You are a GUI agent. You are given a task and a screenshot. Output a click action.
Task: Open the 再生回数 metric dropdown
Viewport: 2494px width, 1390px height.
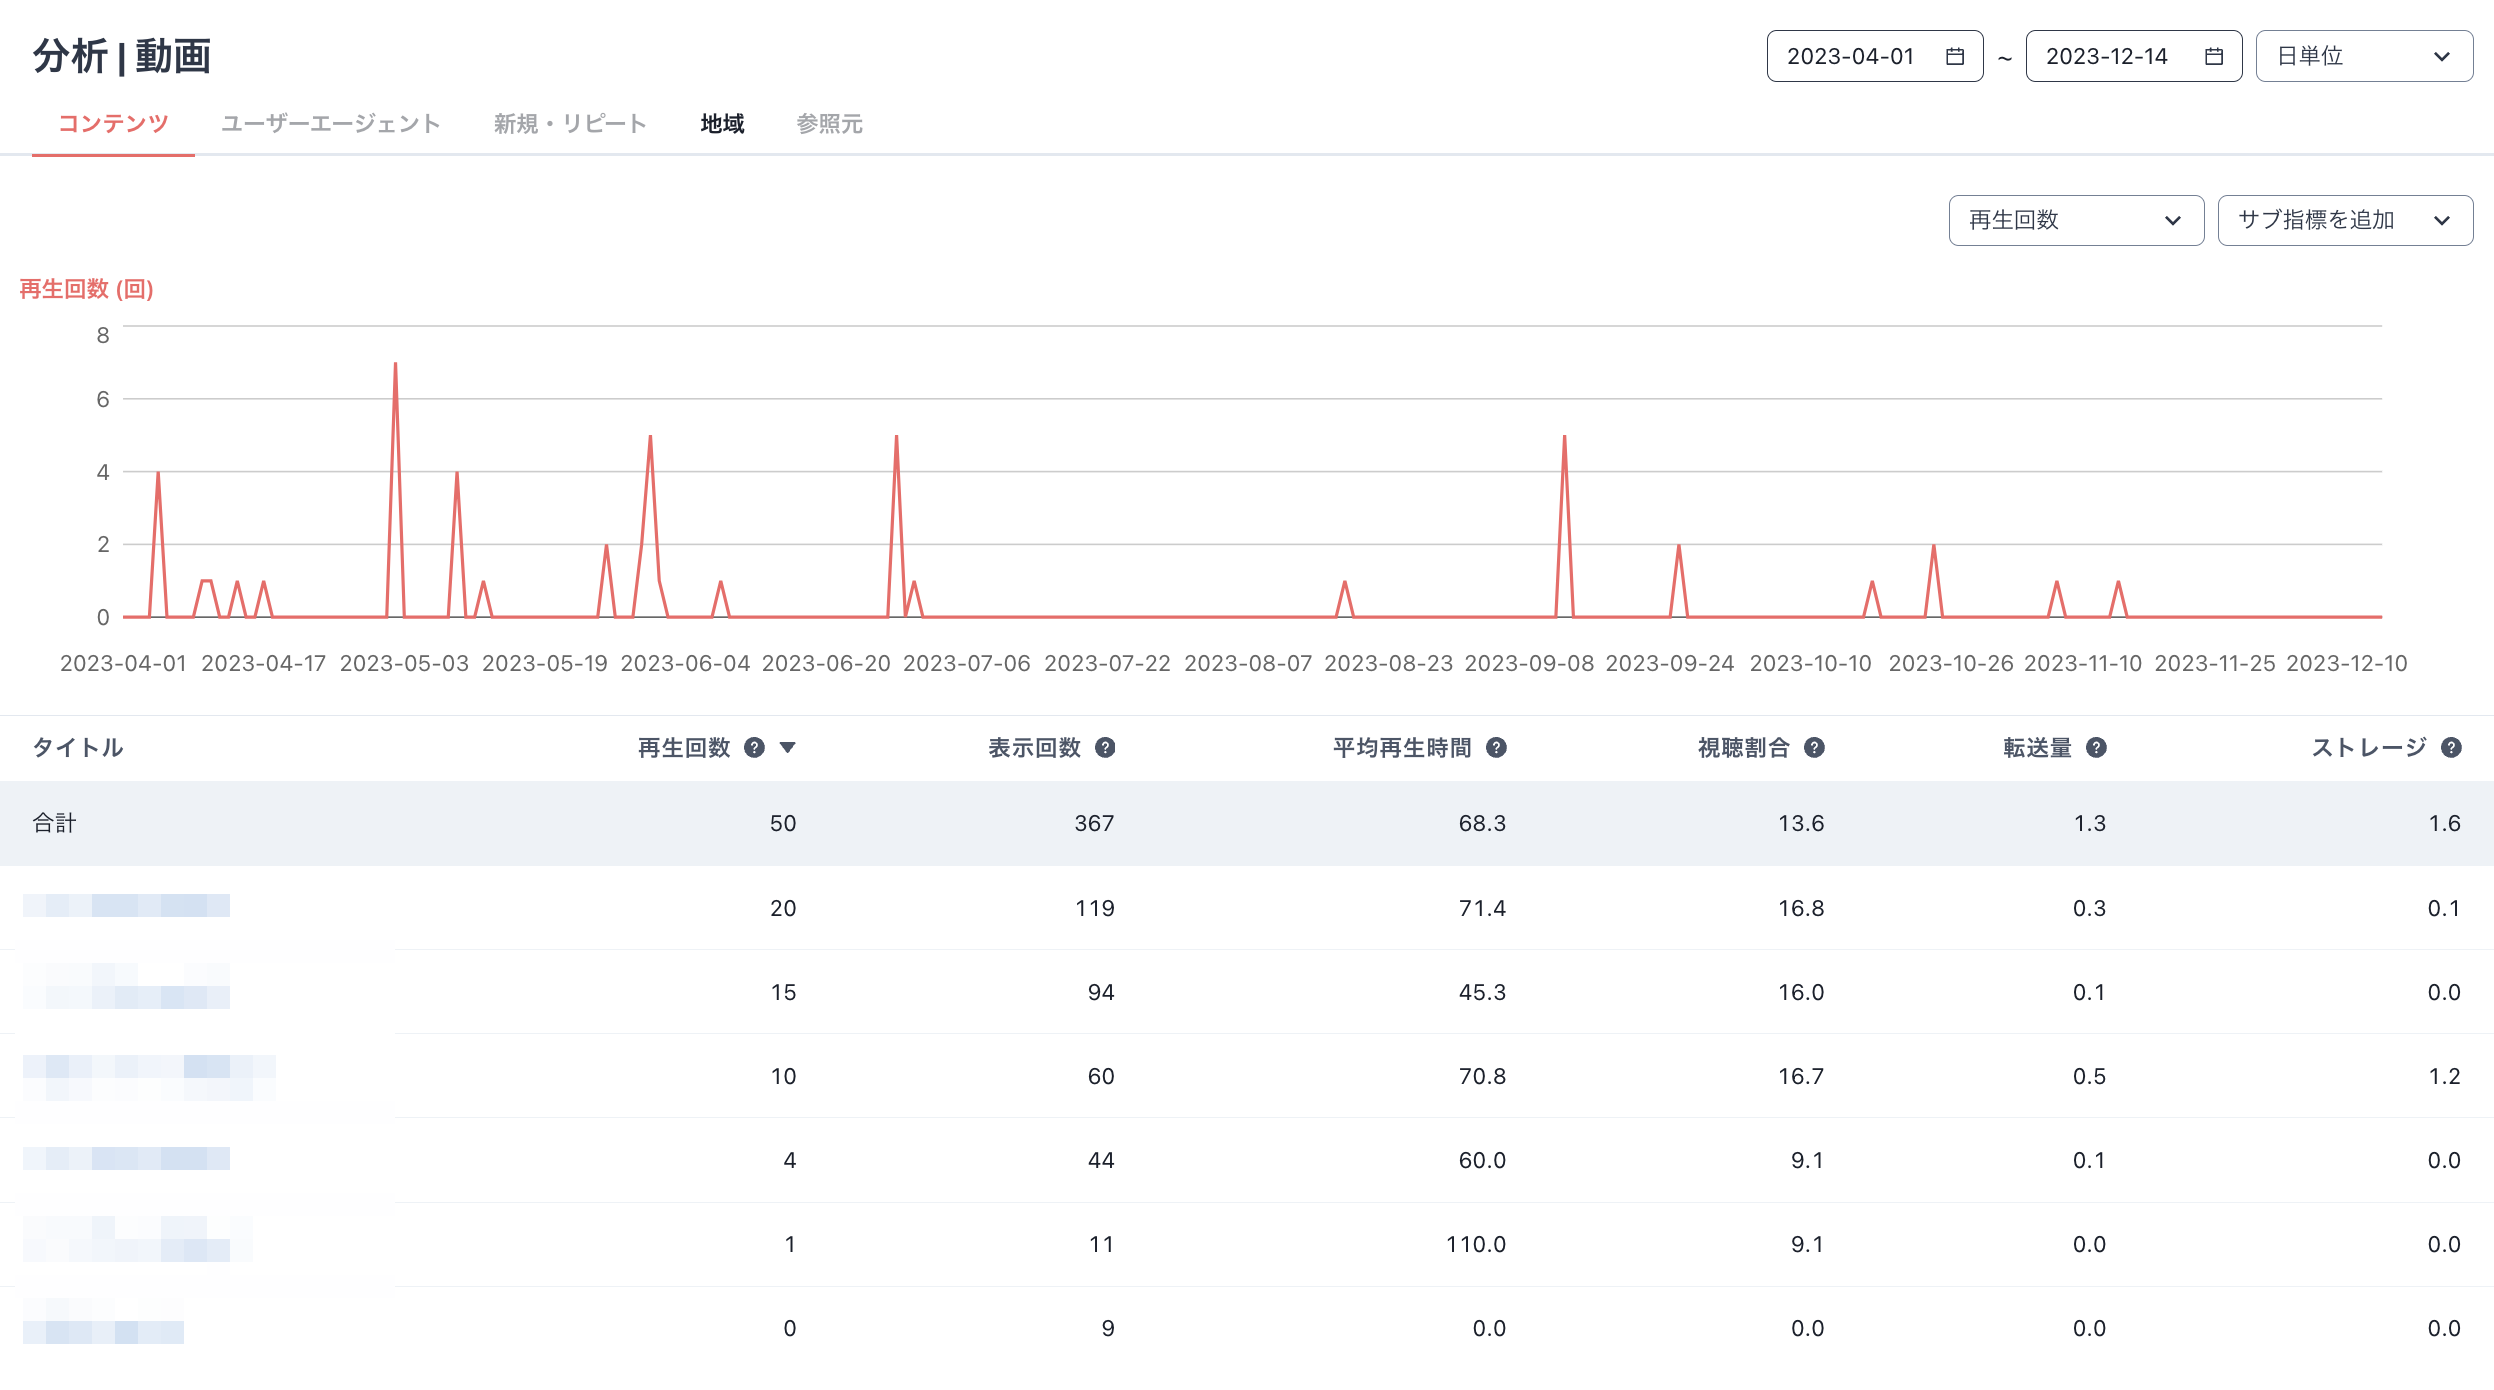[2075, 221]
